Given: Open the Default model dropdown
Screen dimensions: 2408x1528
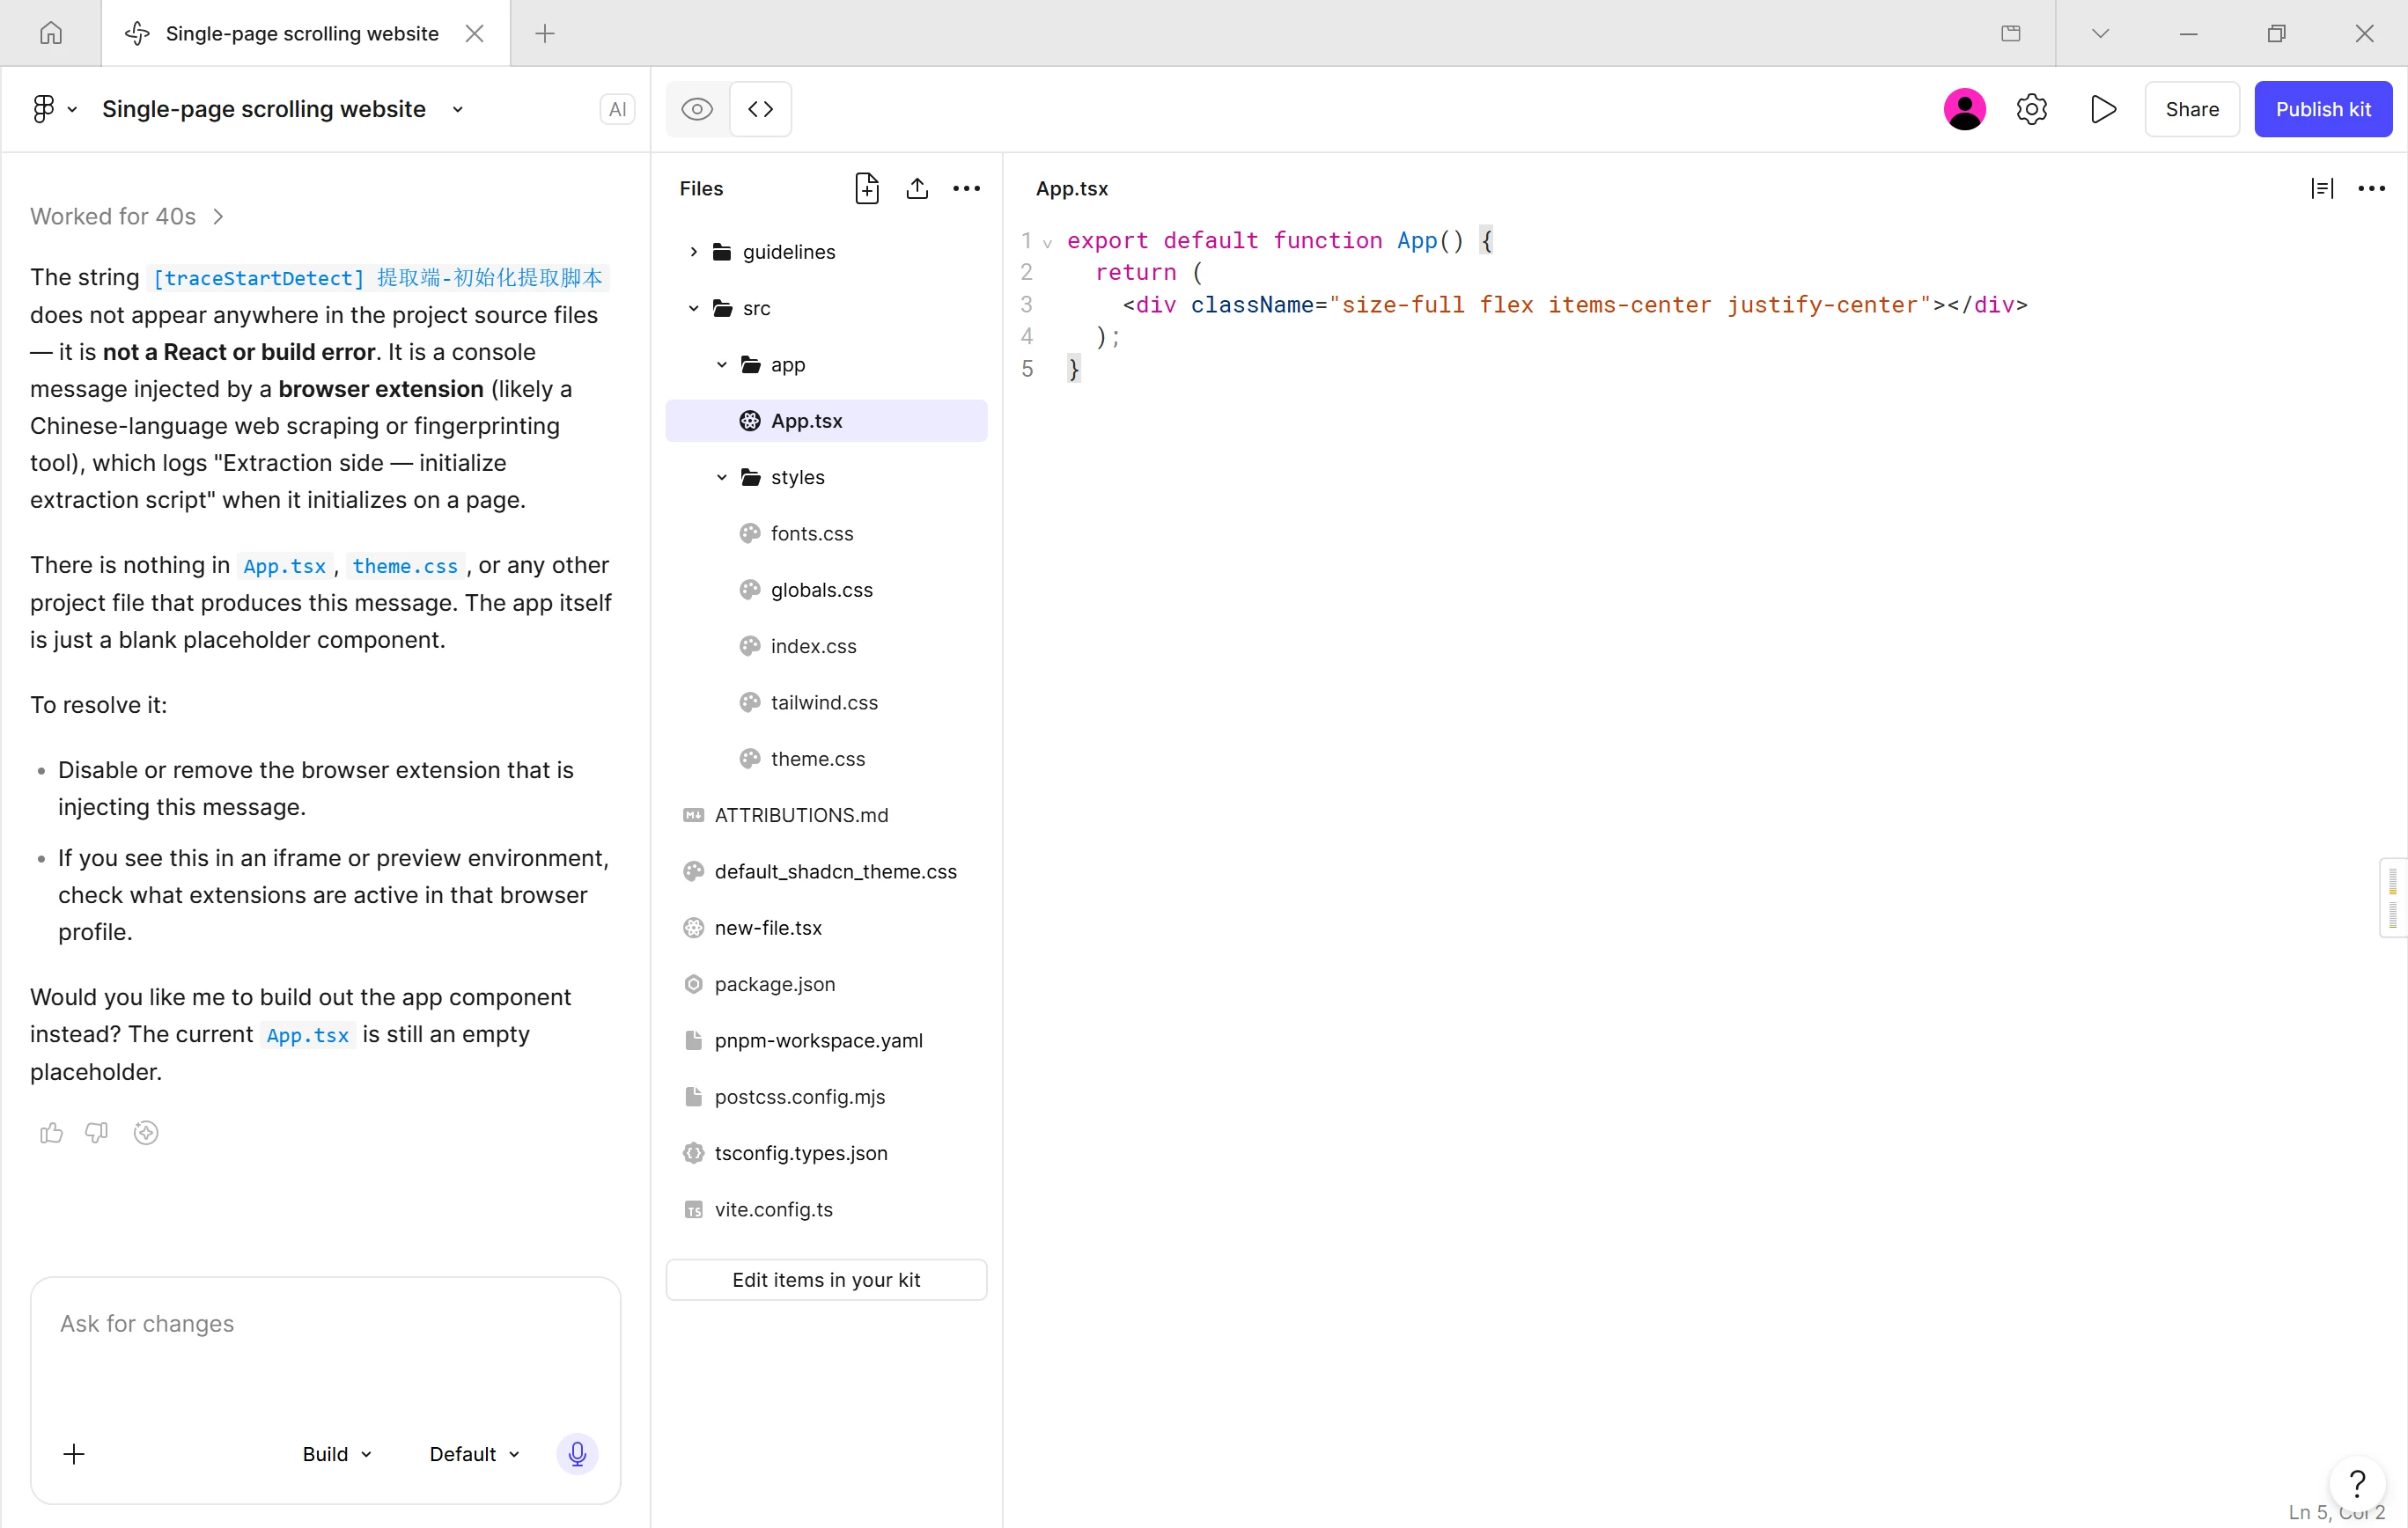Looking at the screenshot, I should tap(474, 1454).
